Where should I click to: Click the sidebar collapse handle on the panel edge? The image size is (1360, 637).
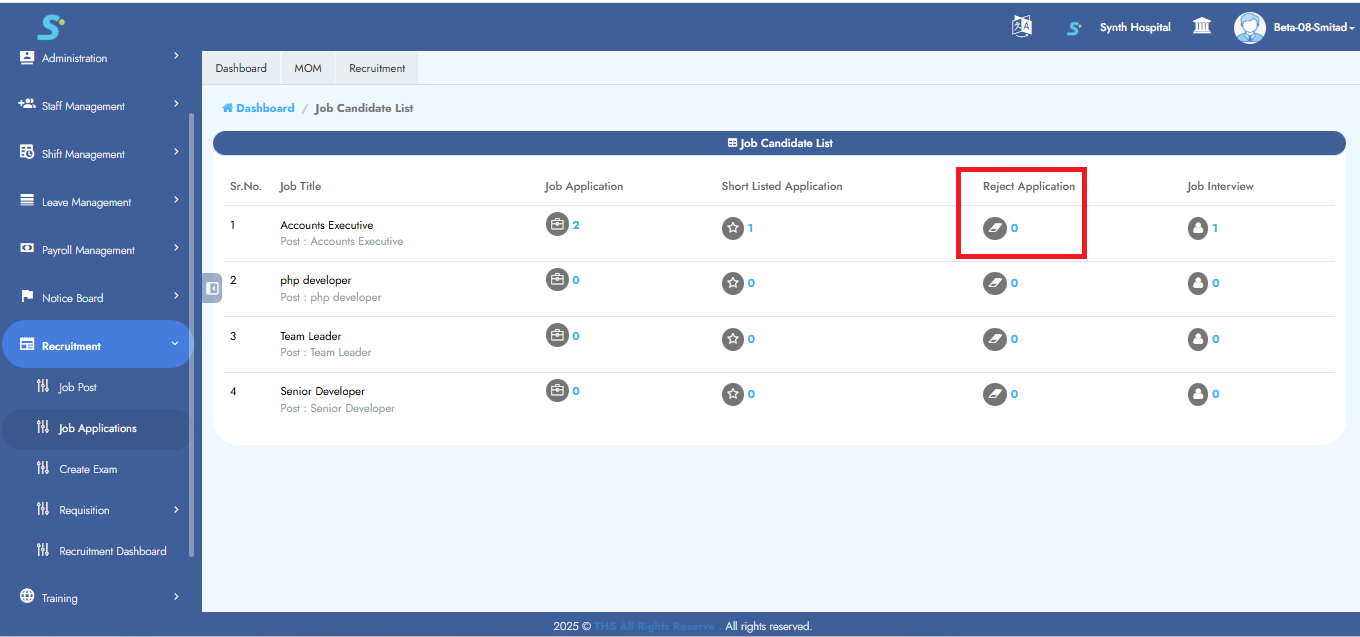tap(211, 288)
